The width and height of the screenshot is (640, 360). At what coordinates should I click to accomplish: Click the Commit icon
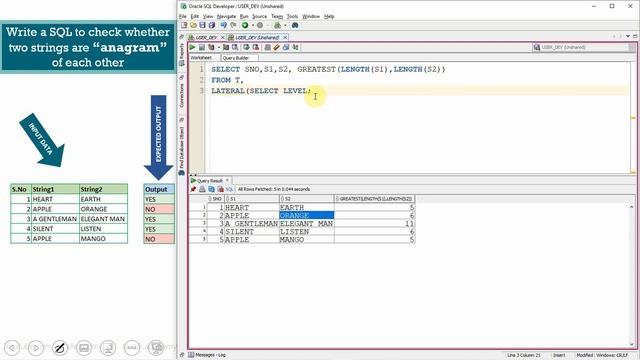[246, 47]
